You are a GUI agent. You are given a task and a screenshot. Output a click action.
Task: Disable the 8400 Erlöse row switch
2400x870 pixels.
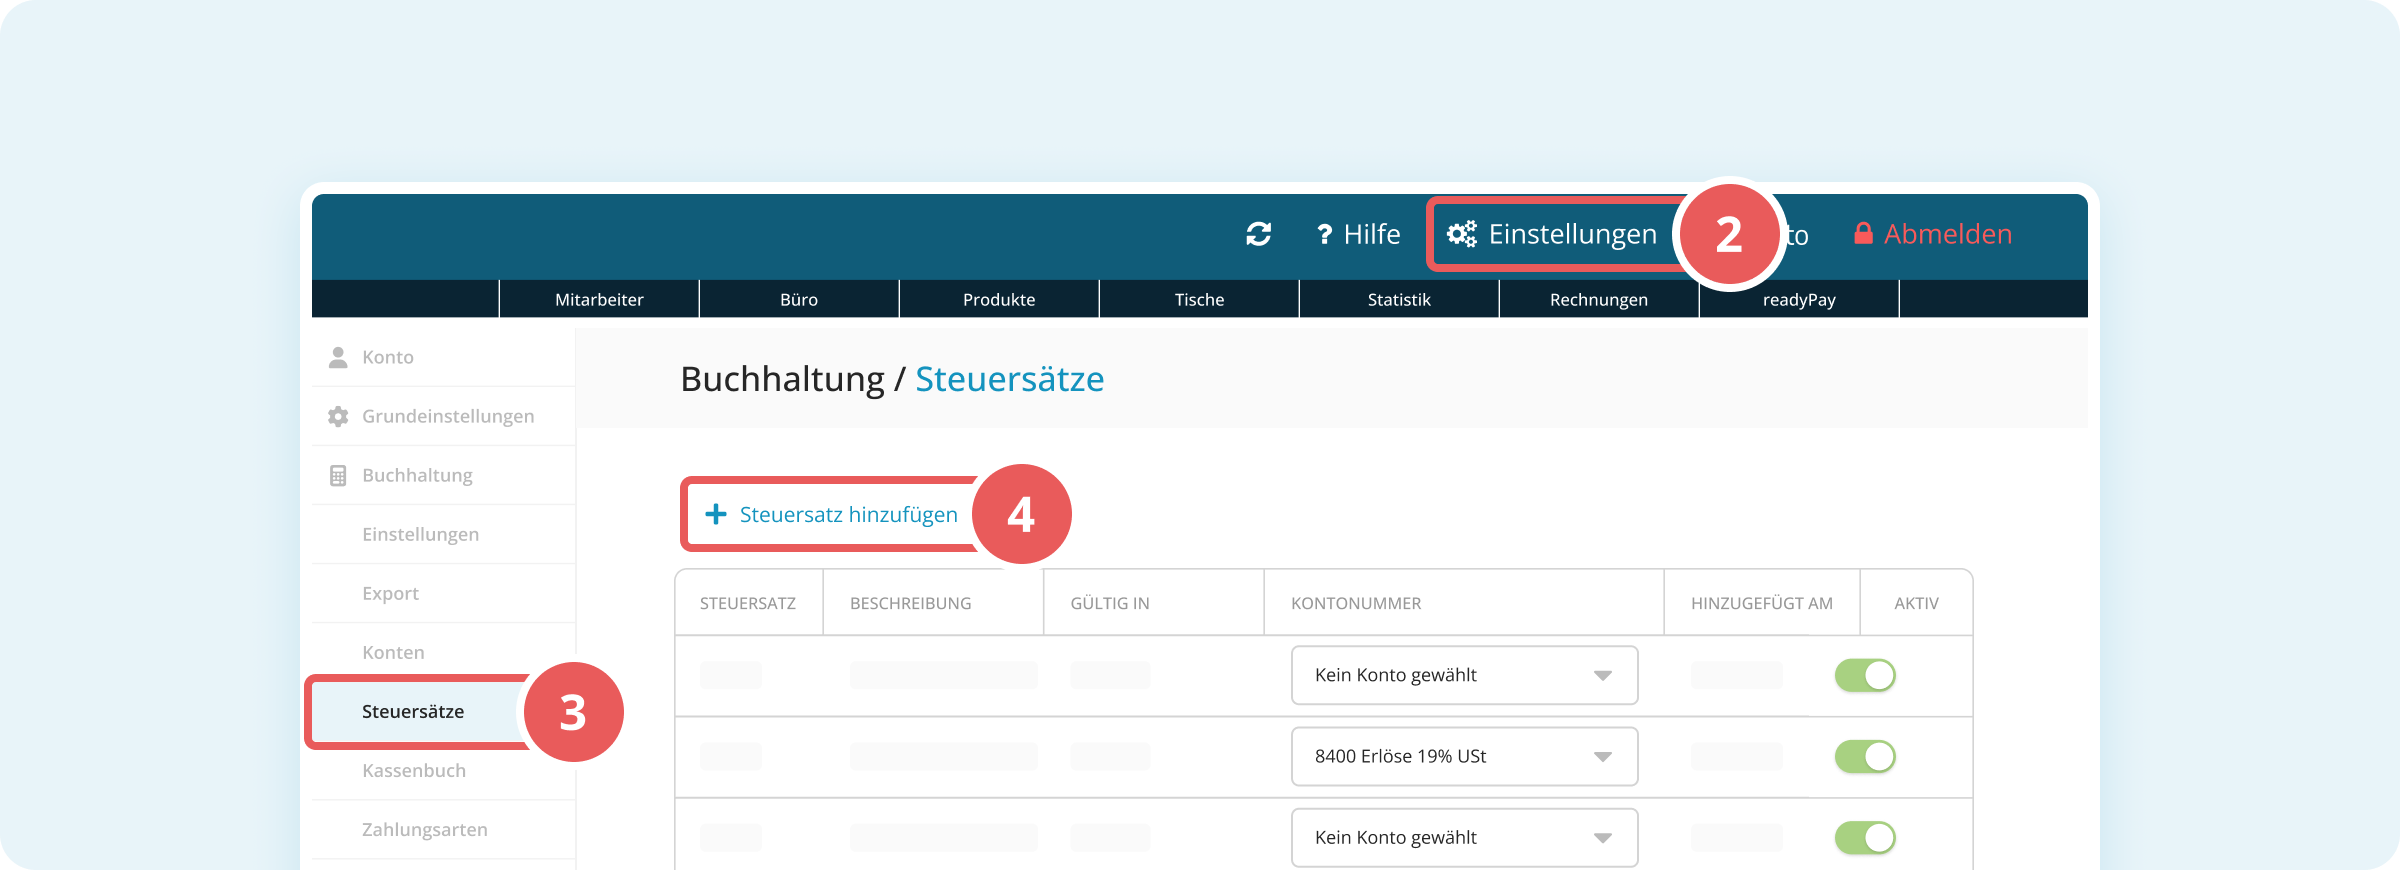pos(1865,756)
